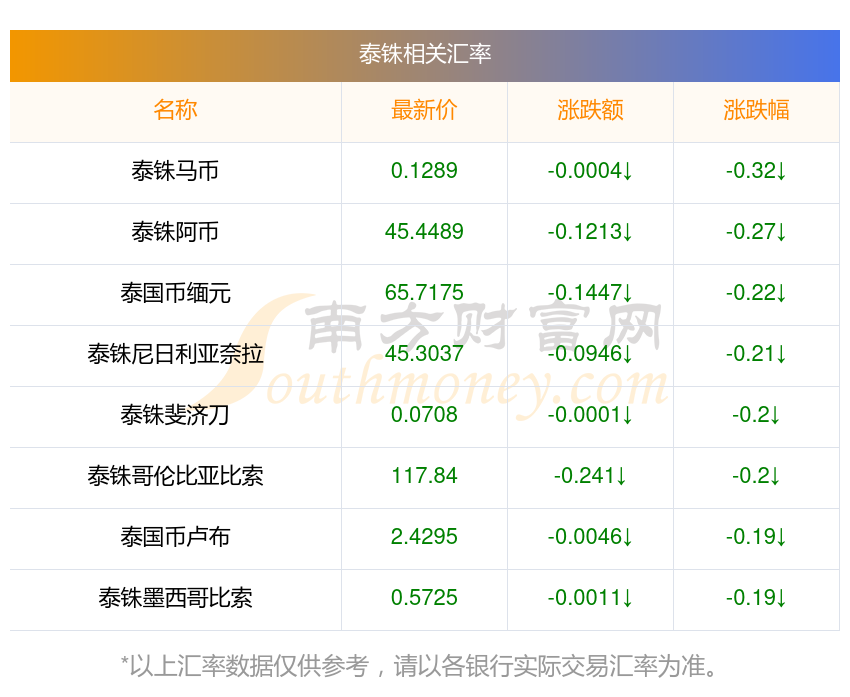Open the 泰国币缅元 currency pair
850x697 pixels.
(175, 293)
